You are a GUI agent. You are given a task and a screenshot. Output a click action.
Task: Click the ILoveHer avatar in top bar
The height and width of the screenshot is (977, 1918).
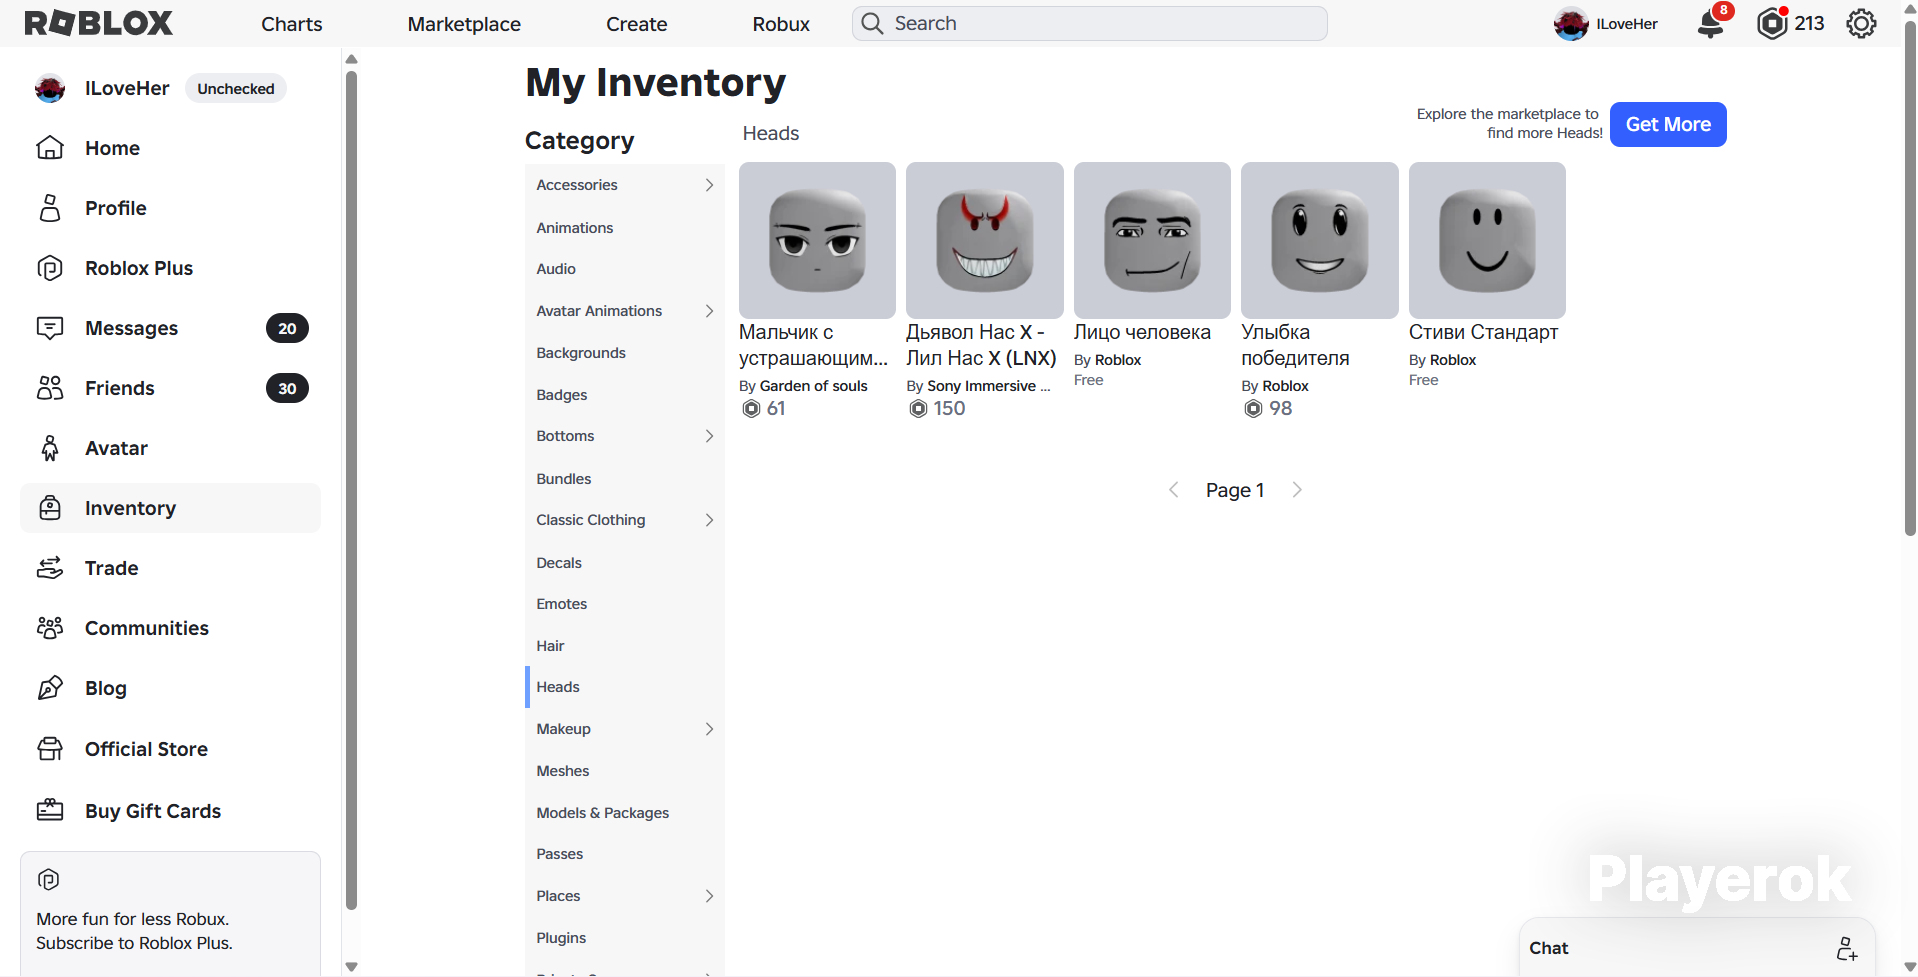click(1571, 24)
